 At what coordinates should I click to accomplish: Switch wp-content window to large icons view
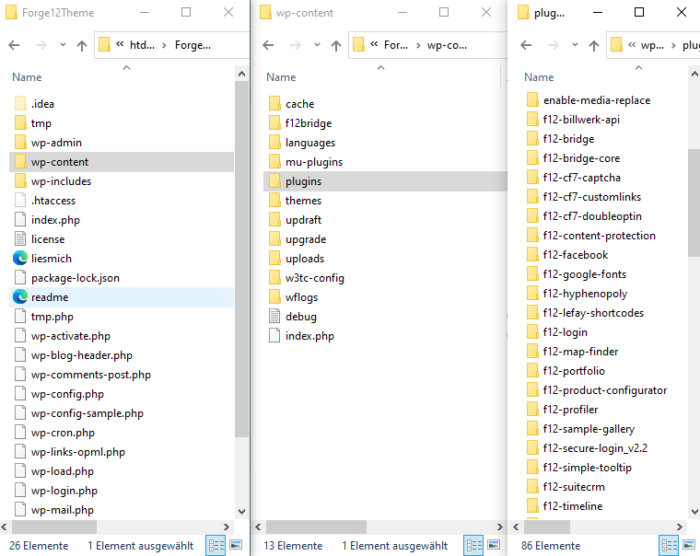pyautogui.click(x=493, y=545)
